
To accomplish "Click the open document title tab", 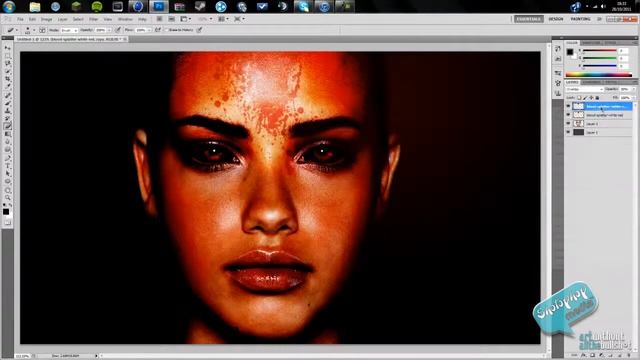I will 69,39.
